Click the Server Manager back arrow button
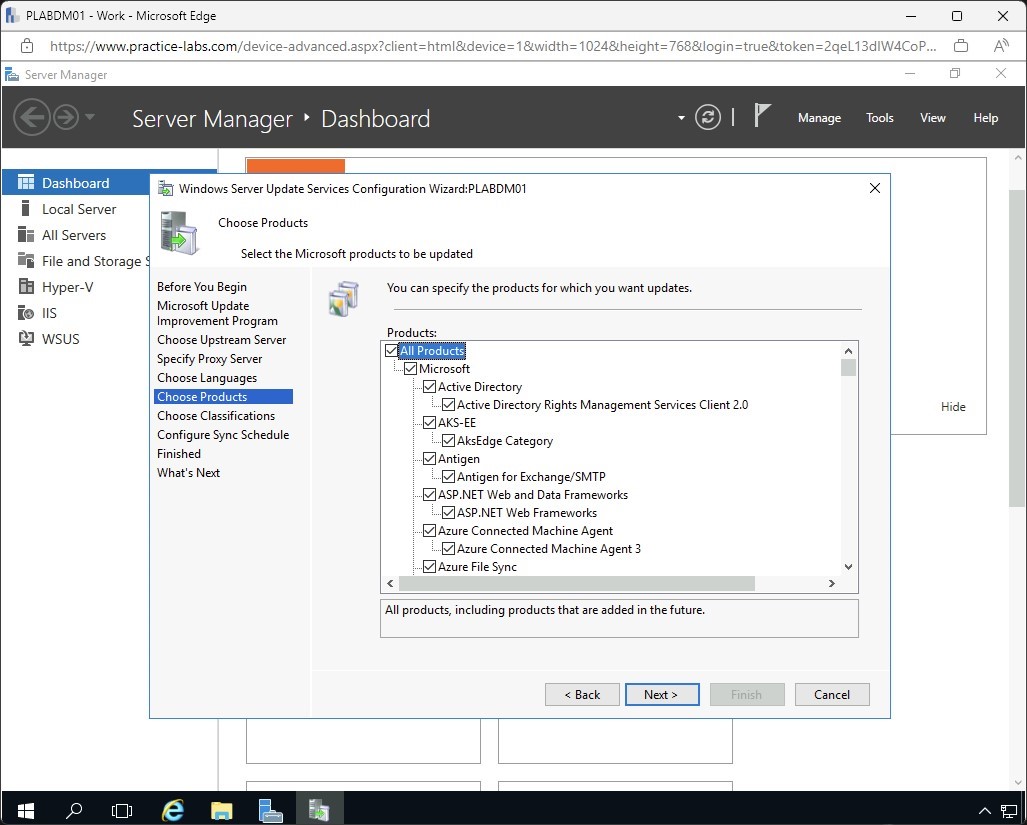The height and width of the screenshot is (825, 1027). (32, 117)
